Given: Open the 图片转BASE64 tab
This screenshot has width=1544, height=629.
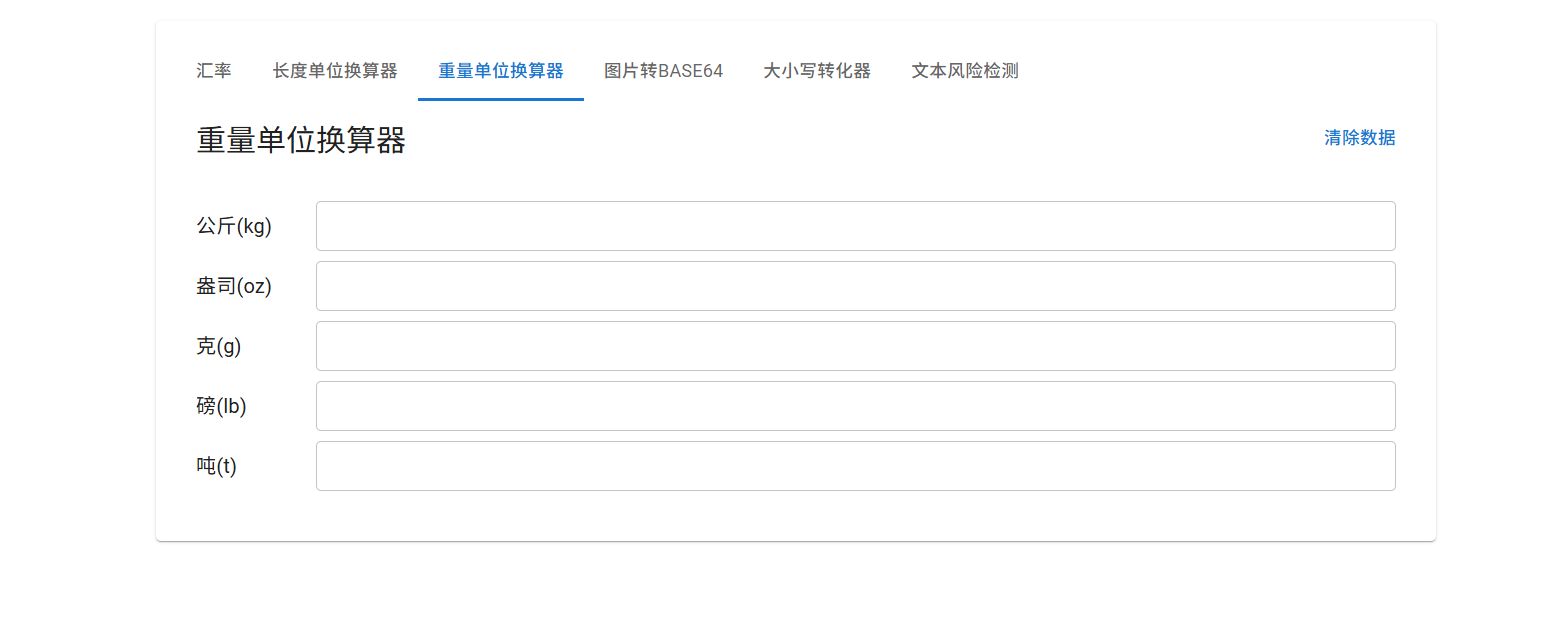Looking at the screenshot, I should tap(664, 71).
